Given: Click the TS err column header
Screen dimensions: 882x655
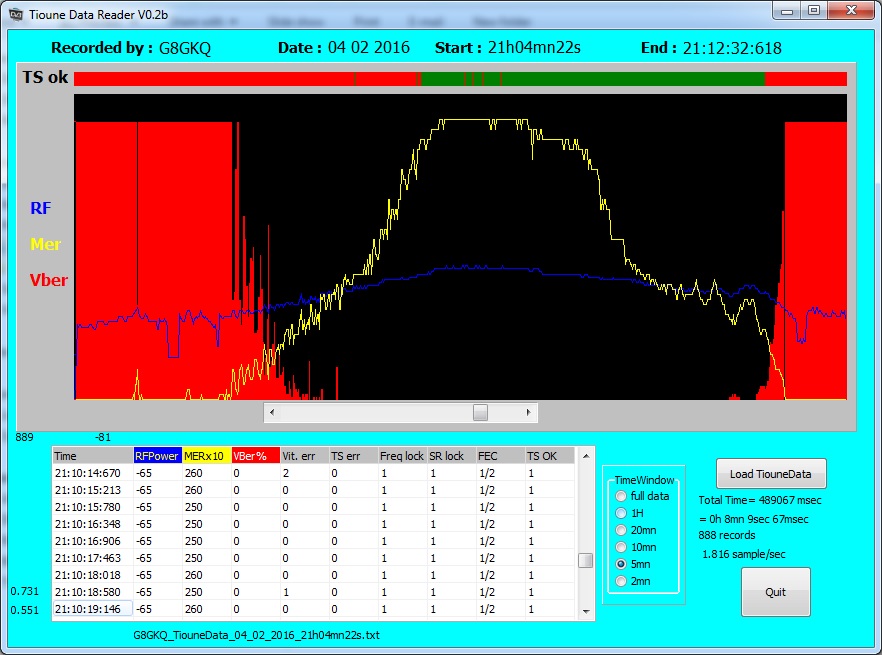Looking at the screenshot, I should [x=353, y=456].
